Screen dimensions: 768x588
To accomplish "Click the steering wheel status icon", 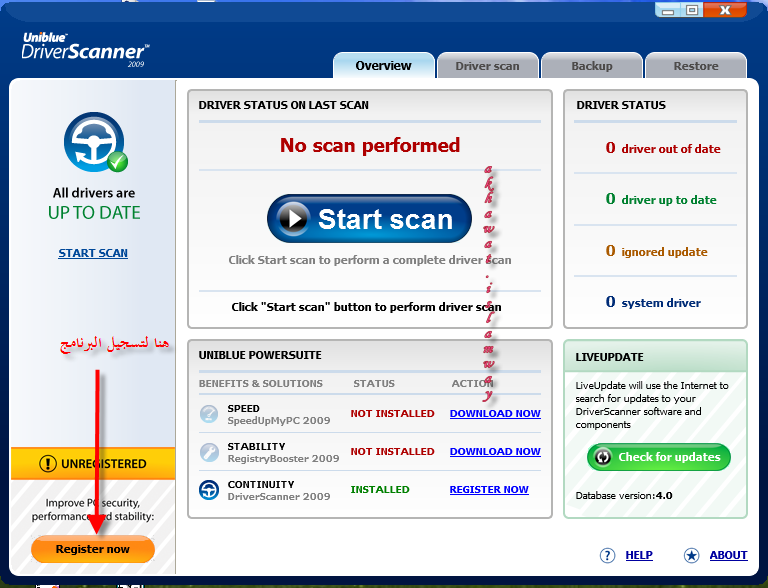I will point(94,142).
